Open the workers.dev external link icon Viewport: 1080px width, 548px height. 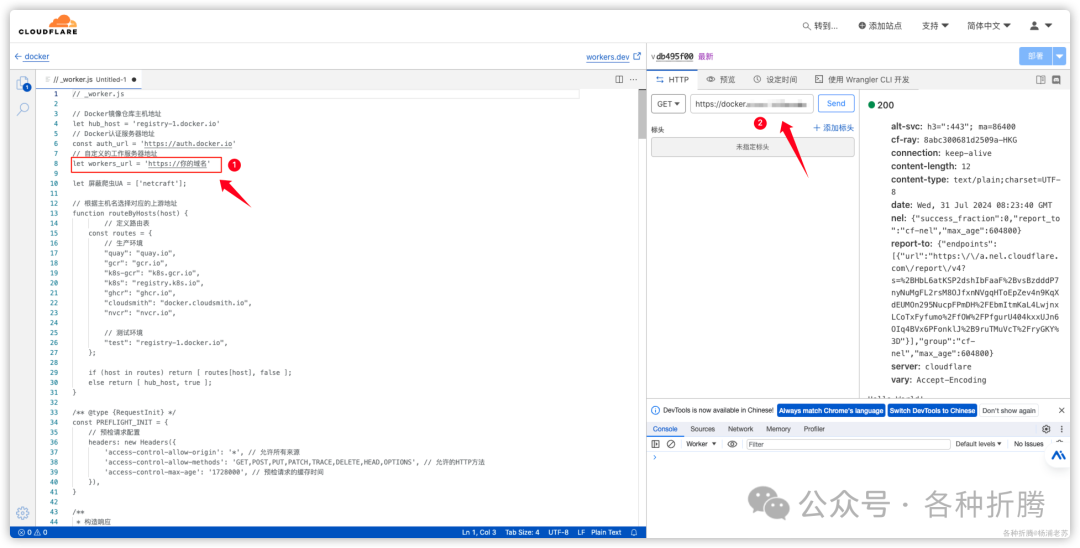click(637, 56)
